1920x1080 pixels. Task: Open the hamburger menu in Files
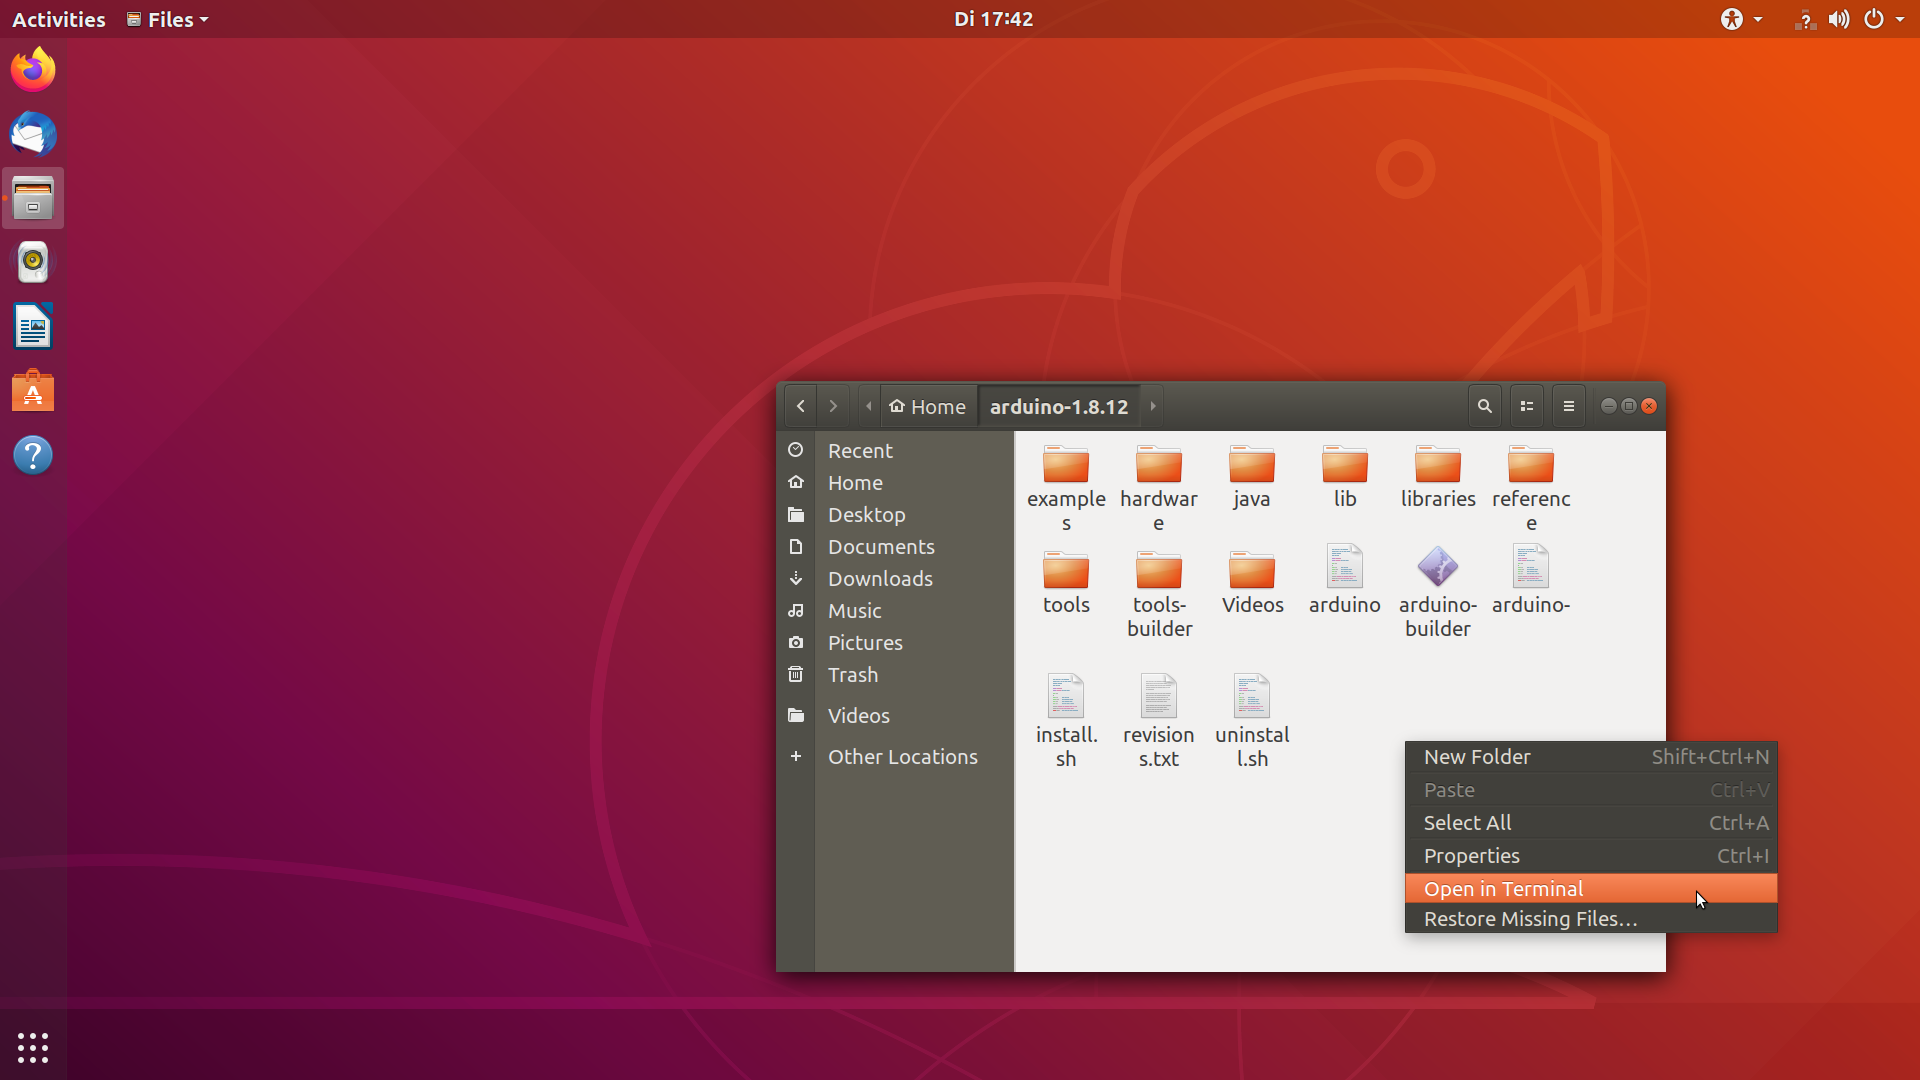(1568, 406)
